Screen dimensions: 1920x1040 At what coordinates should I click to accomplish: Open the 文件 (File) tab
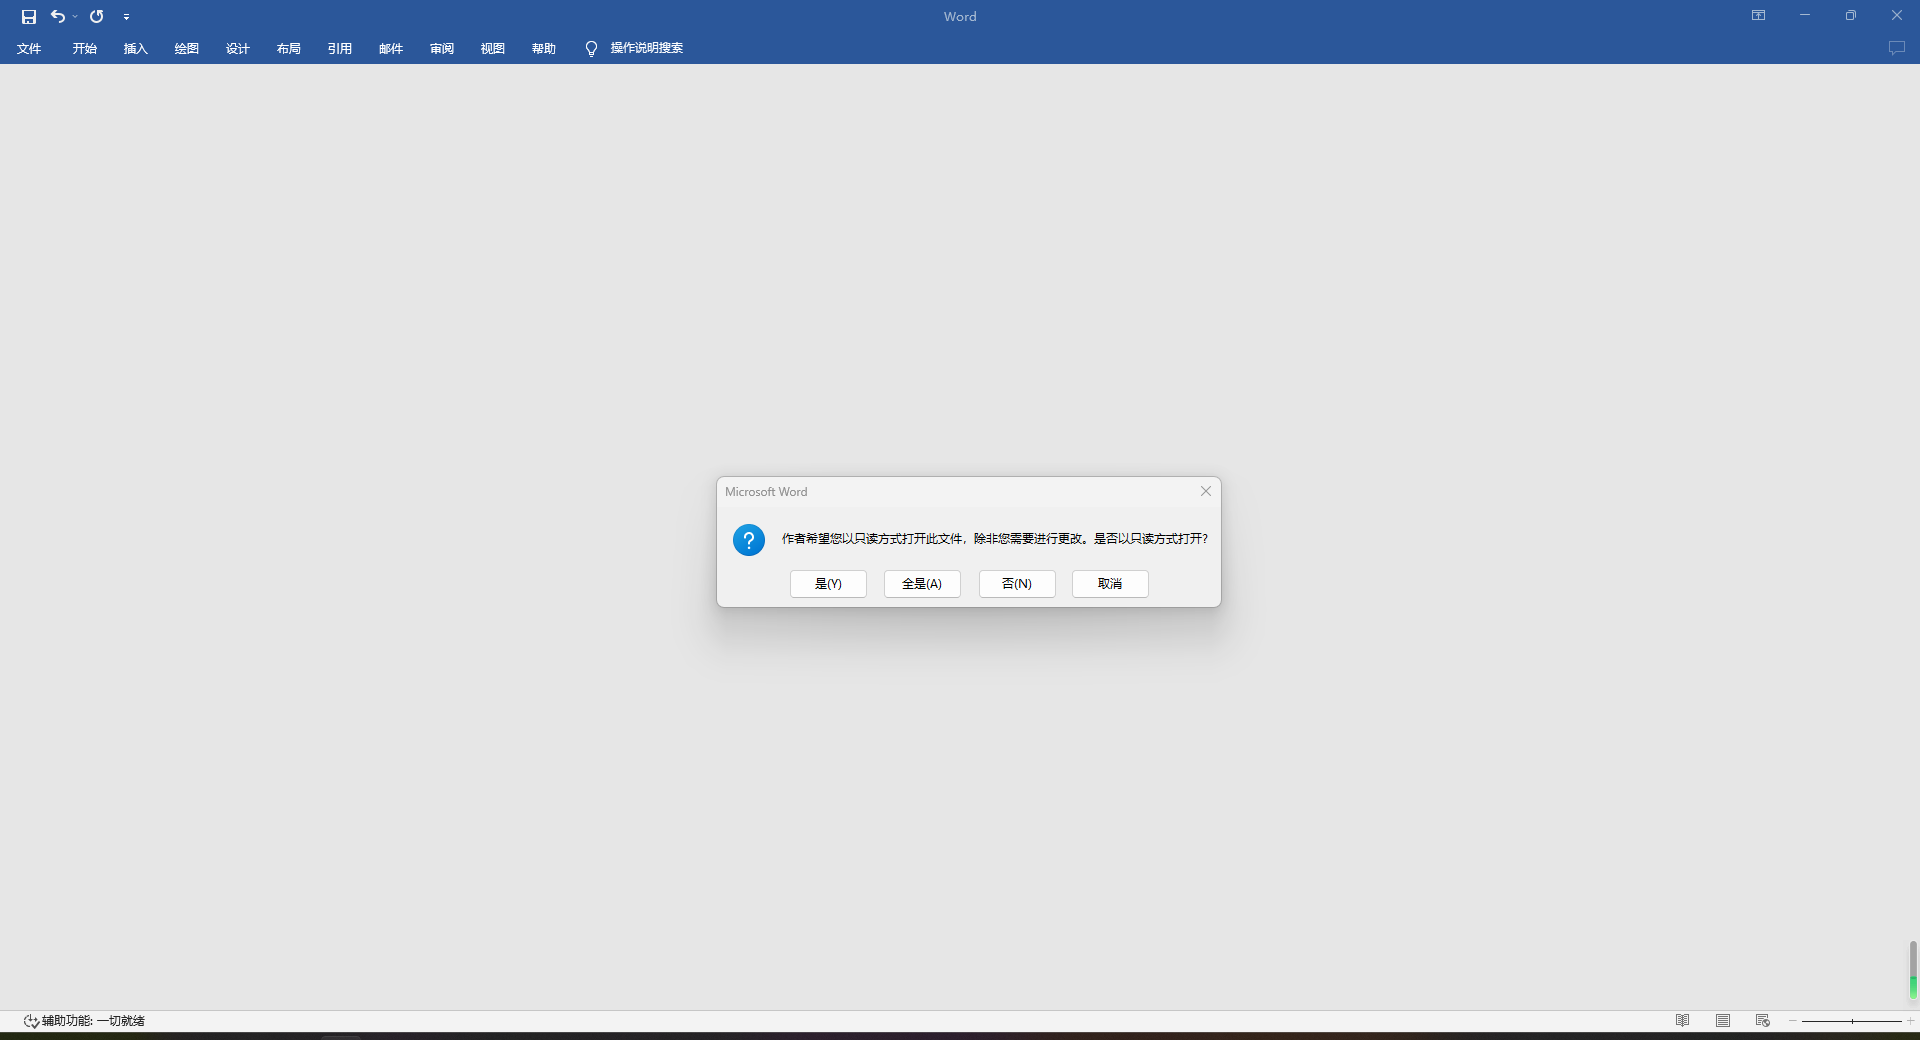(29, 48)
